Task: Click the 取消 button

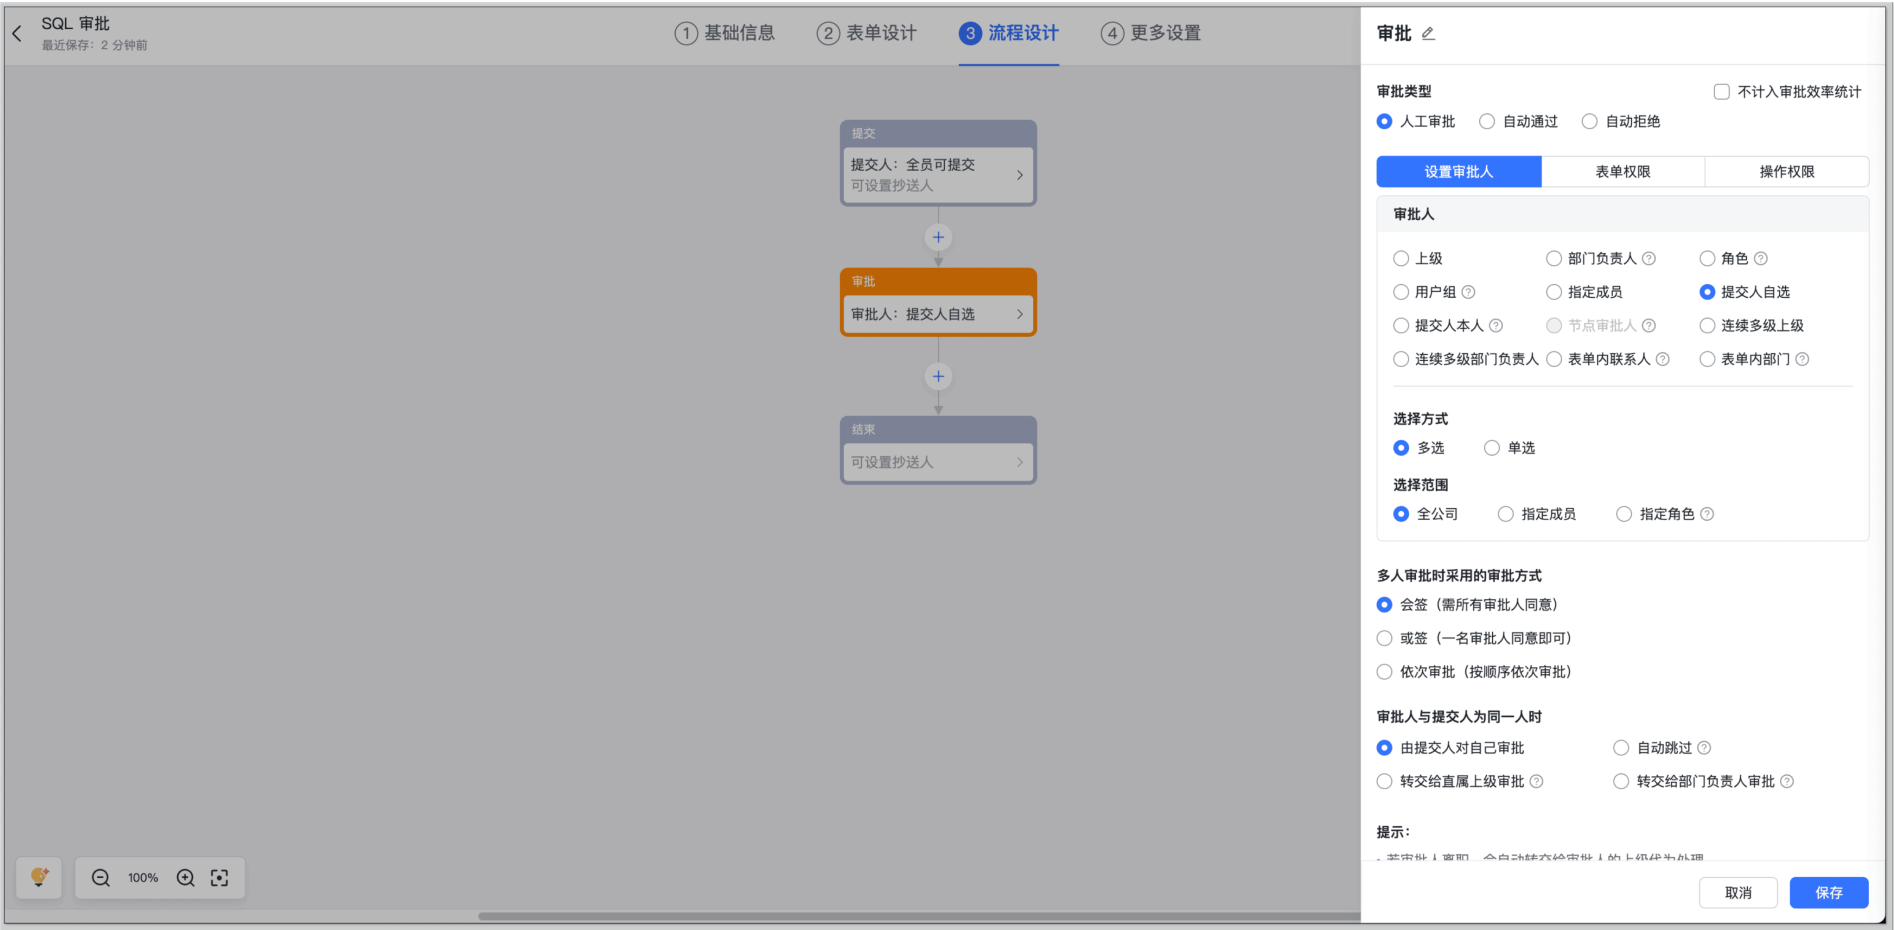Action: click(1737, 893)
